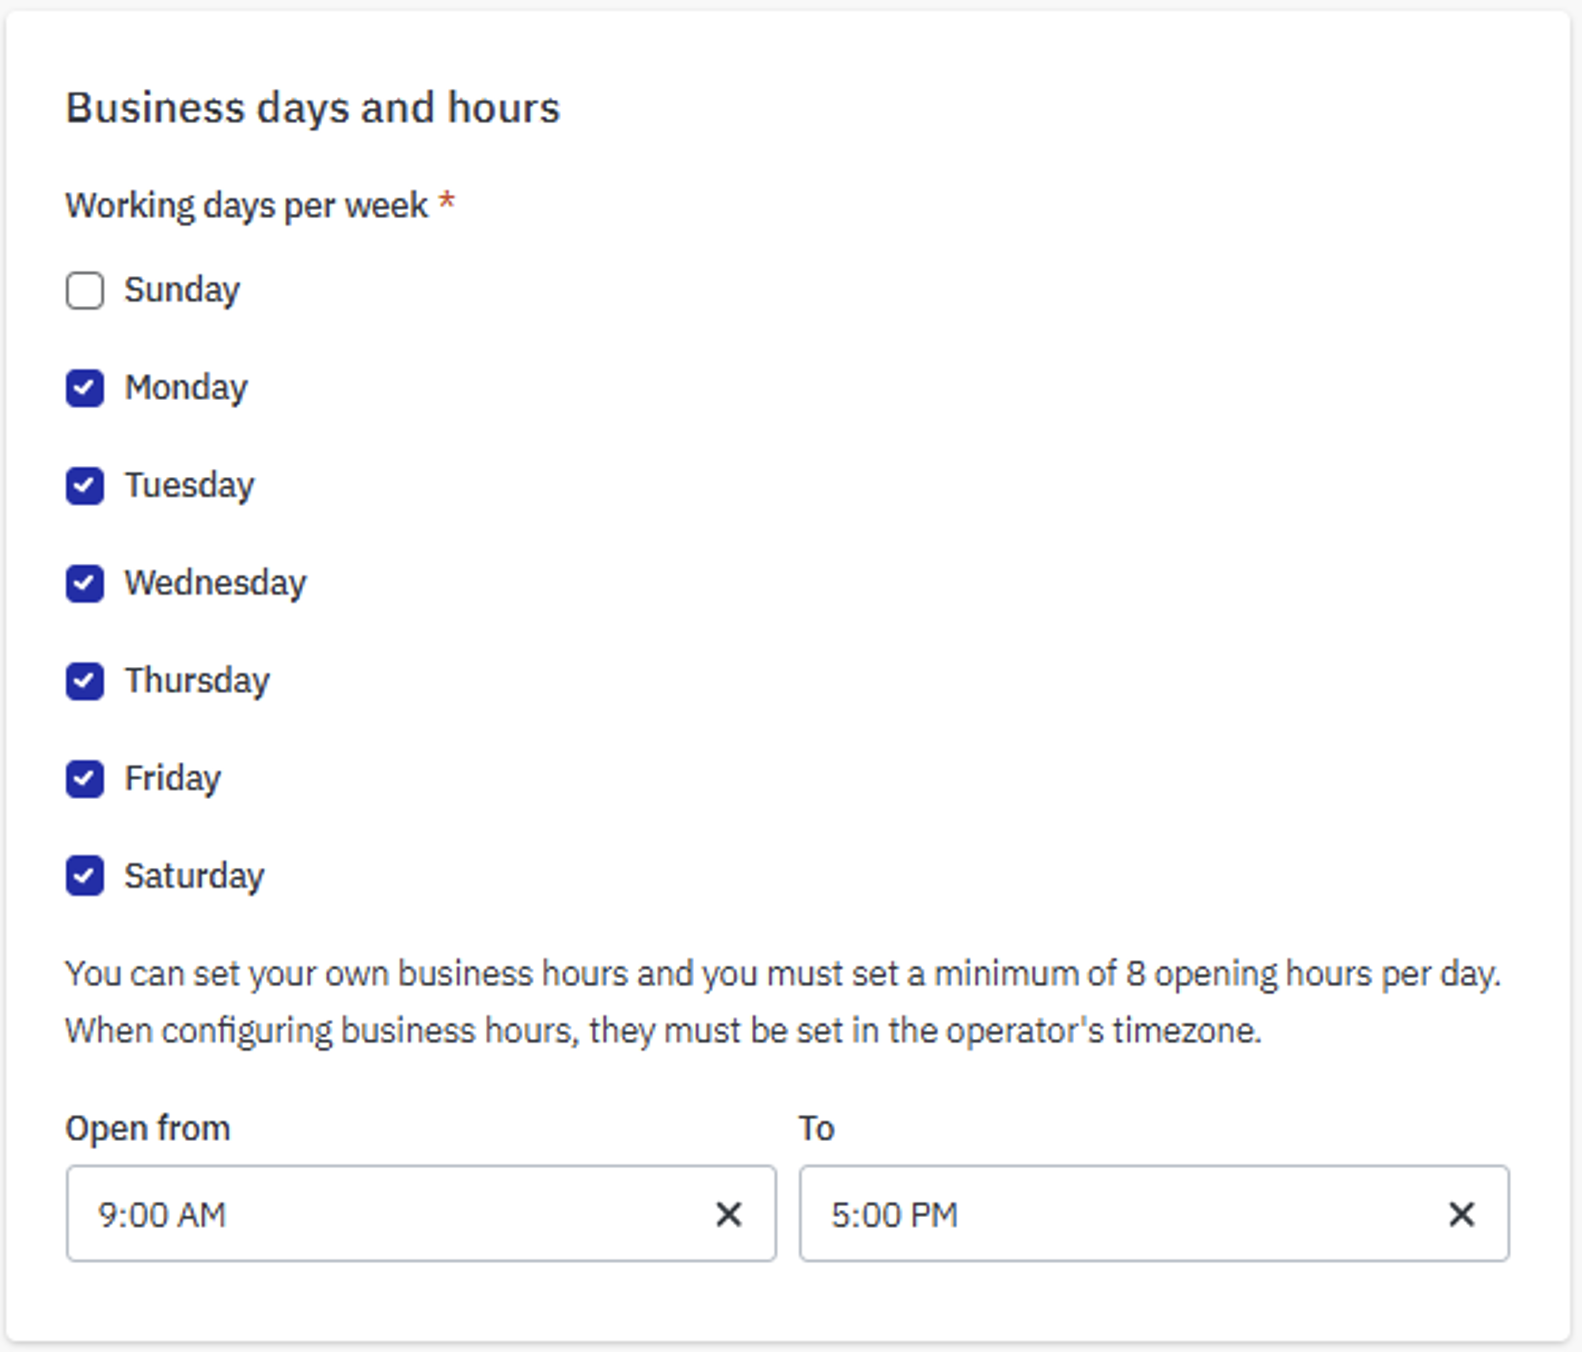
Task: Deselect the Friday checkbox
Action: [x=85, y=778]
